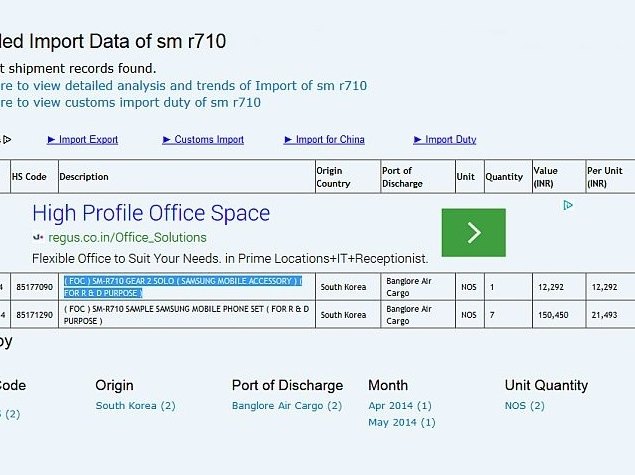
Task: Go to Import for China page
Action: (330, 140)
